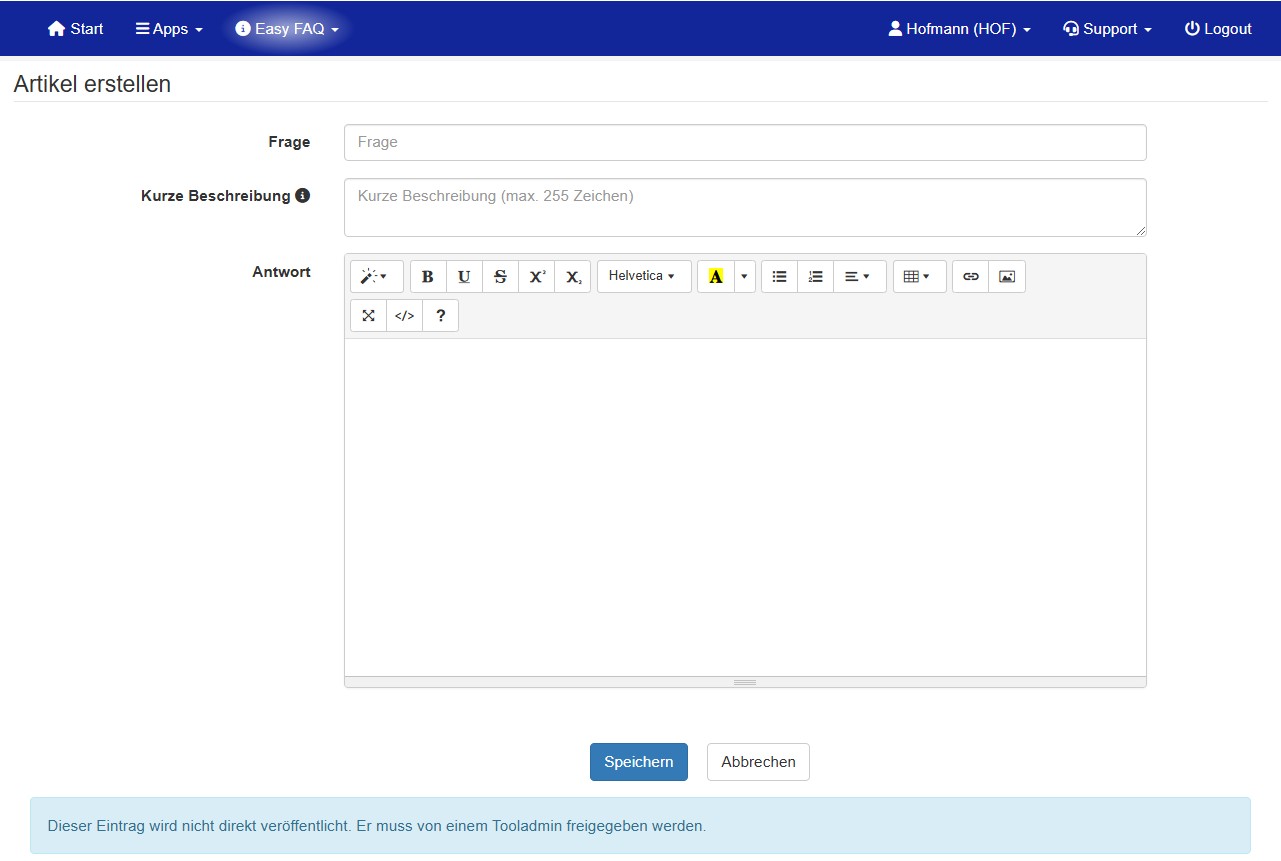Toggle fullscreen editor mode
1281x861 pixels.
pos(368,315)
